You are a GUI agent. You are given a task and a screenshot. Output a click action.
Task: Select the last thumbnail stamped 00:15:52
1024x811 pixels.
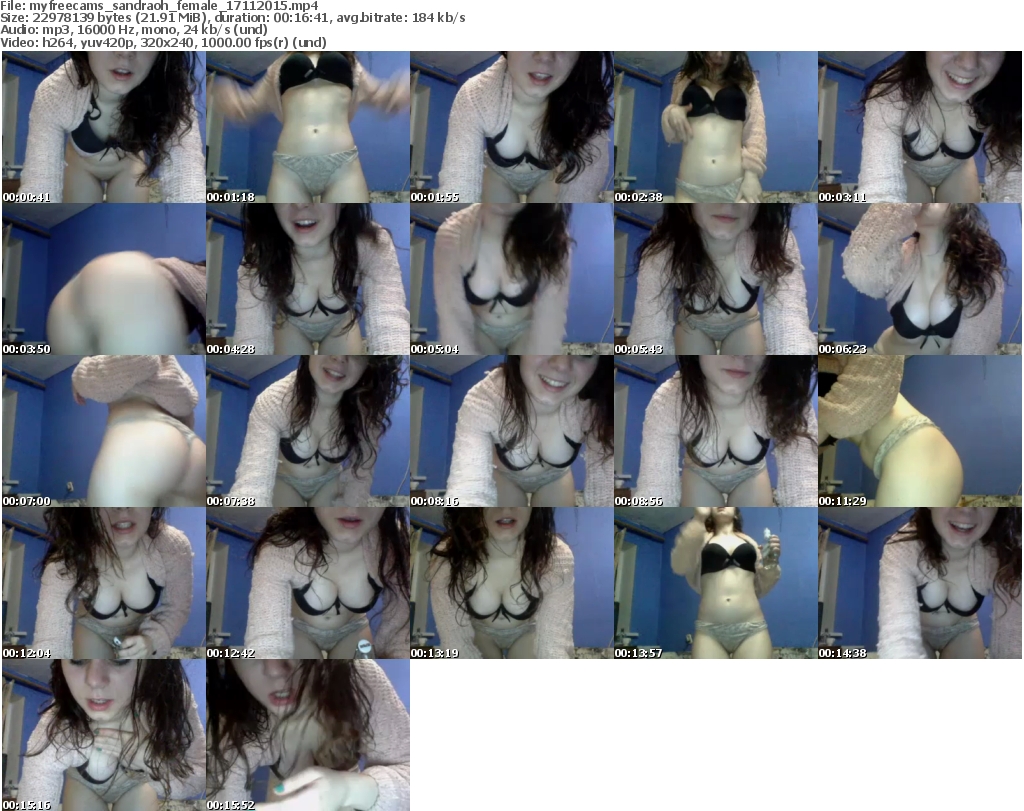308,735
